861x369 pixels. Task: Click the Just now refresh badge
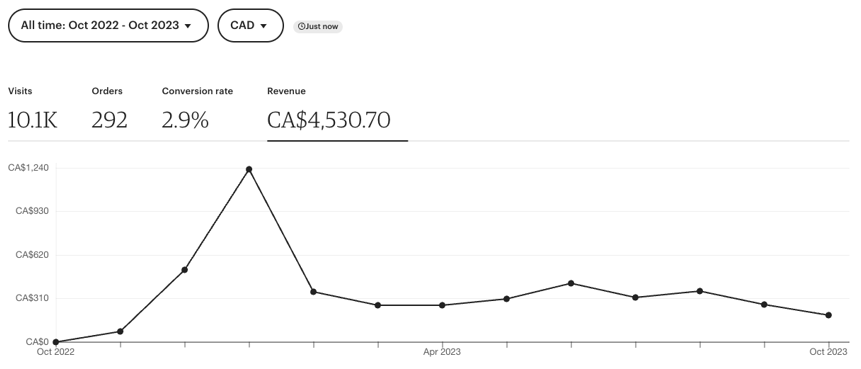point(318,26)
